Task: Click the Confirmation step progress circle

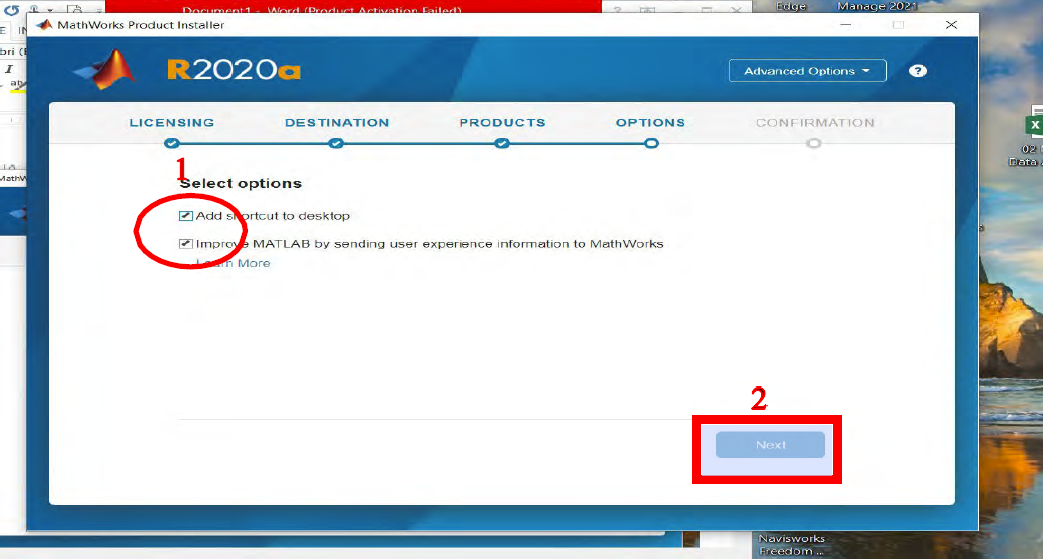Action: click(x=814, y=143)
